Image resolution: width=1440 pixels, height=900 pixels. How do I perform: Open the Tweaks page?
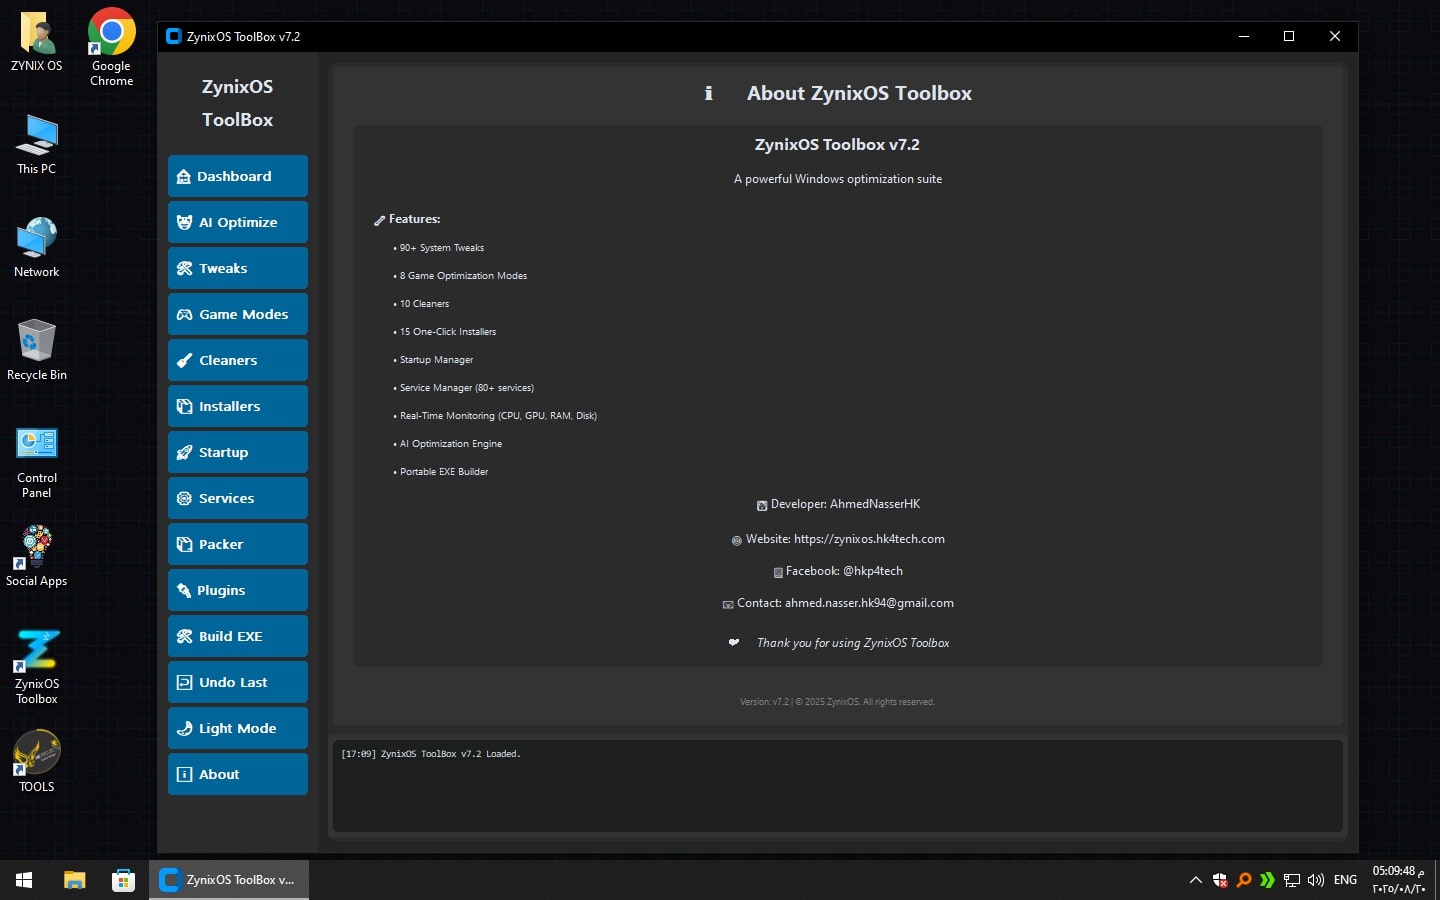[237, 268]
